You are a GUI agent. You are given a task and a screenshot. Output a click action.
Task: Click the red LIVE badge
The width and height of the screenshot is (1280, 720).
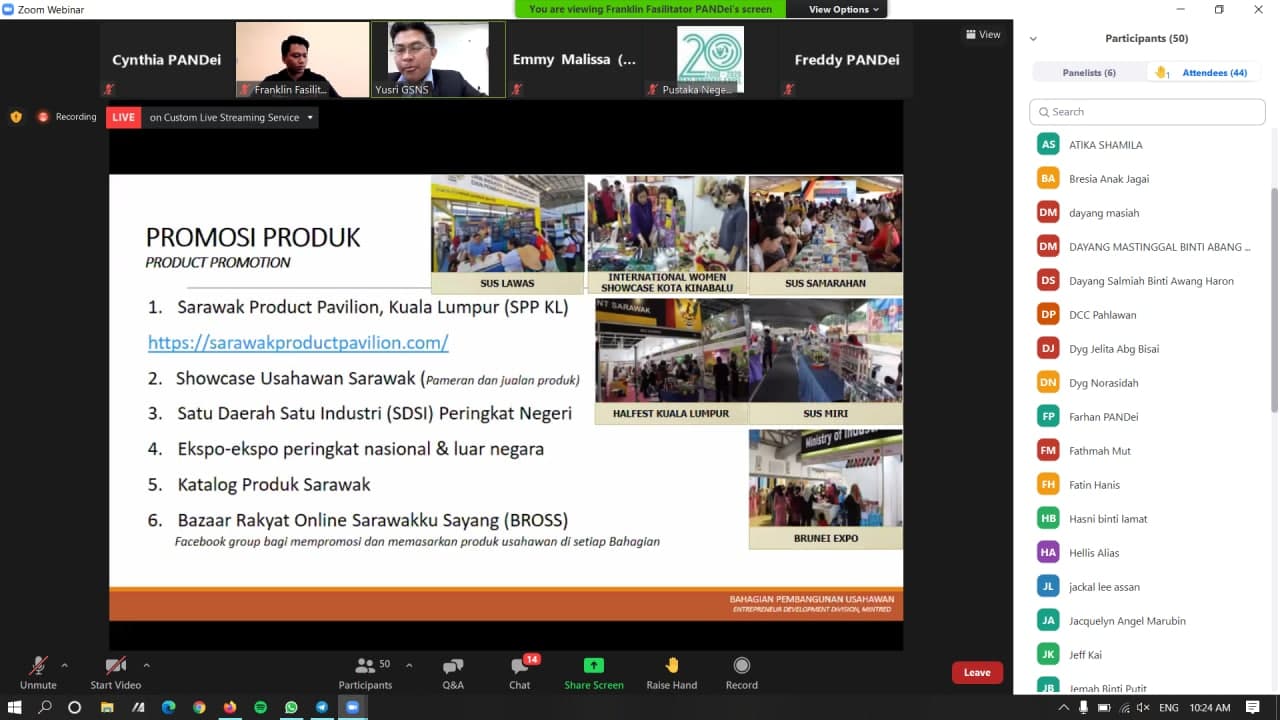124,117
